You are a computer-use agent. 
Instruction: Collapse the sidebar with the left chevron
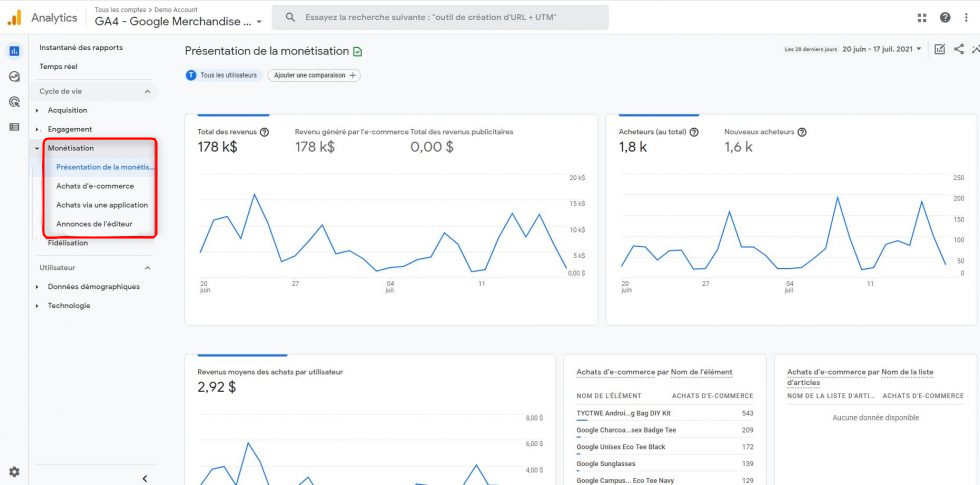pyautogui.click(x=145, y=479)
